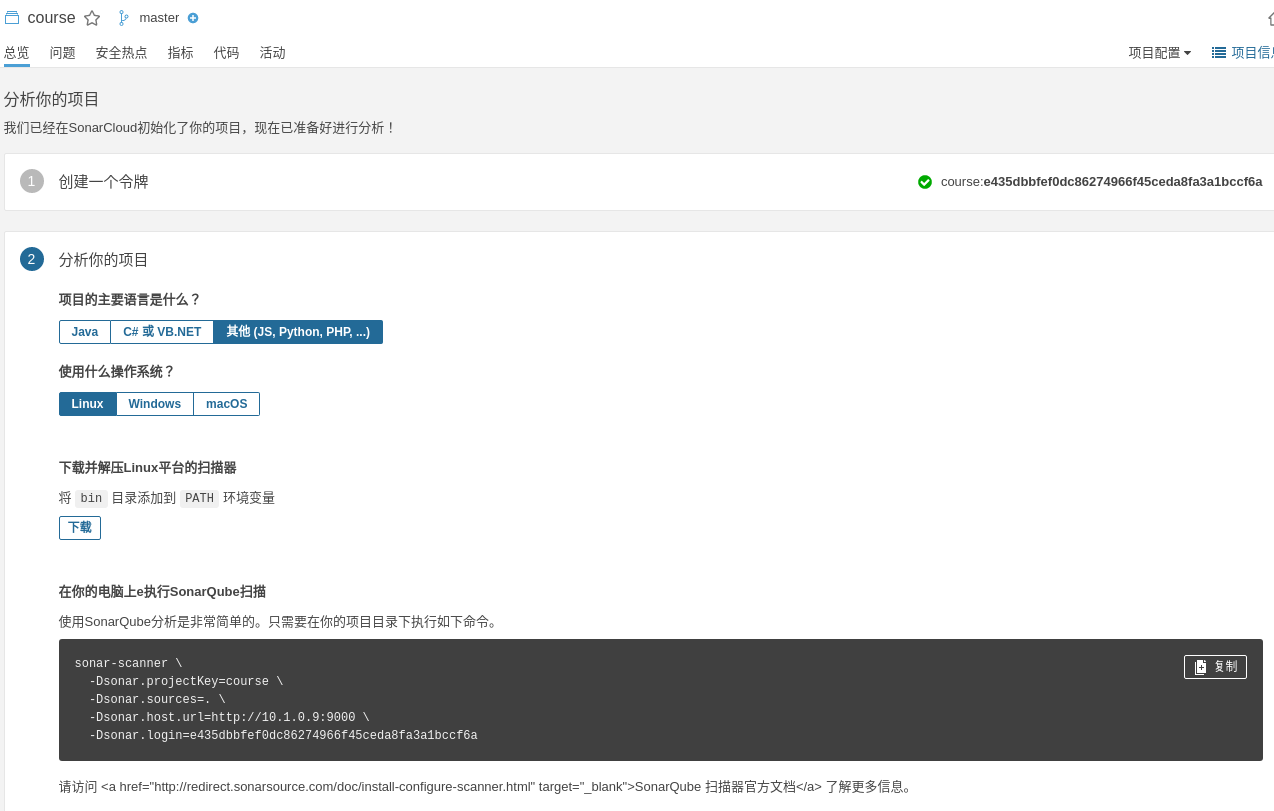Choose macOS operating system
The height and width of the screenshot is (811, 1274).
coord(227,404)
